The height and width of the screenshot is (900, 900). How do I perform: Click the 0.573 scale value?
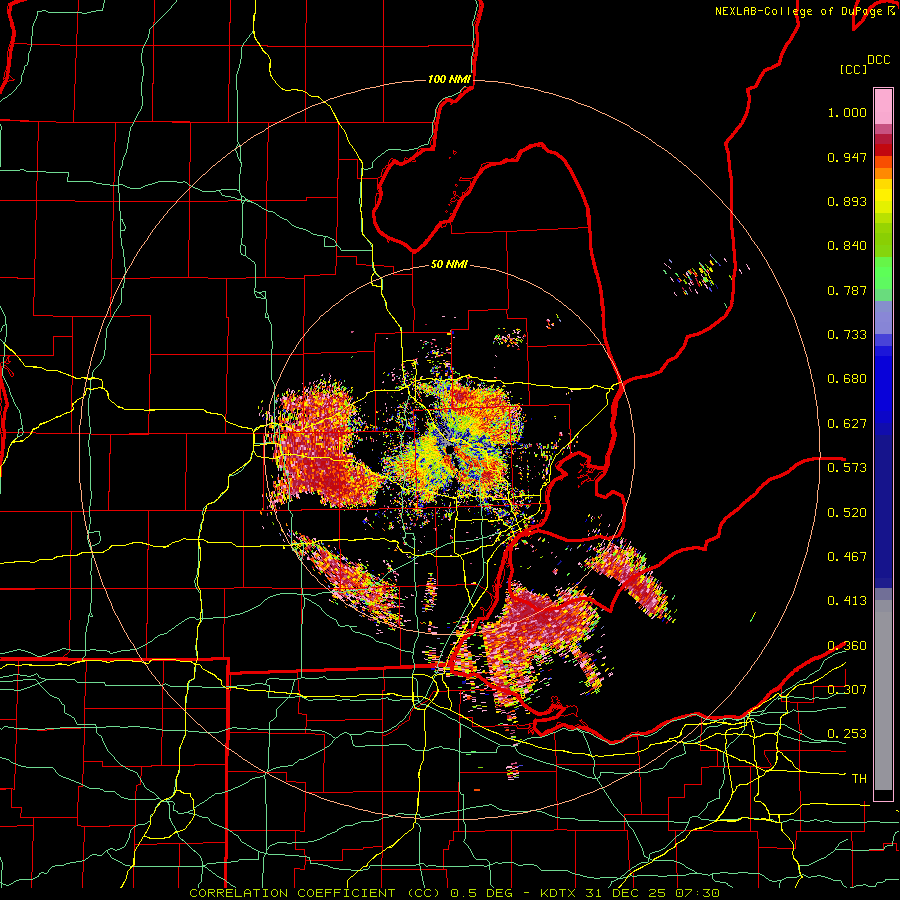click(847, 468)
